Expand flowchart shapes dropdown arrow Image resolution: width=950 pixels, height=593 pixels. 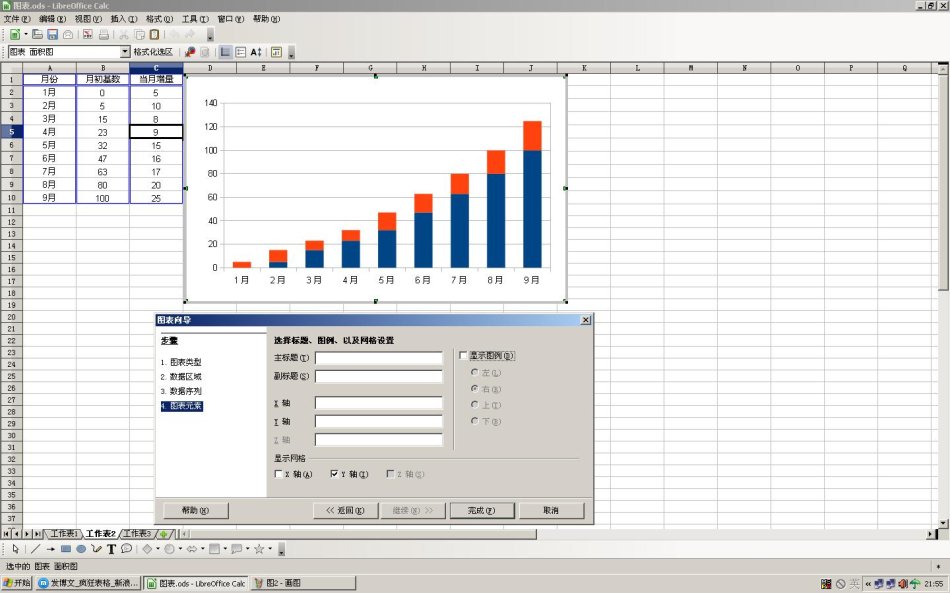pos(225,549)
